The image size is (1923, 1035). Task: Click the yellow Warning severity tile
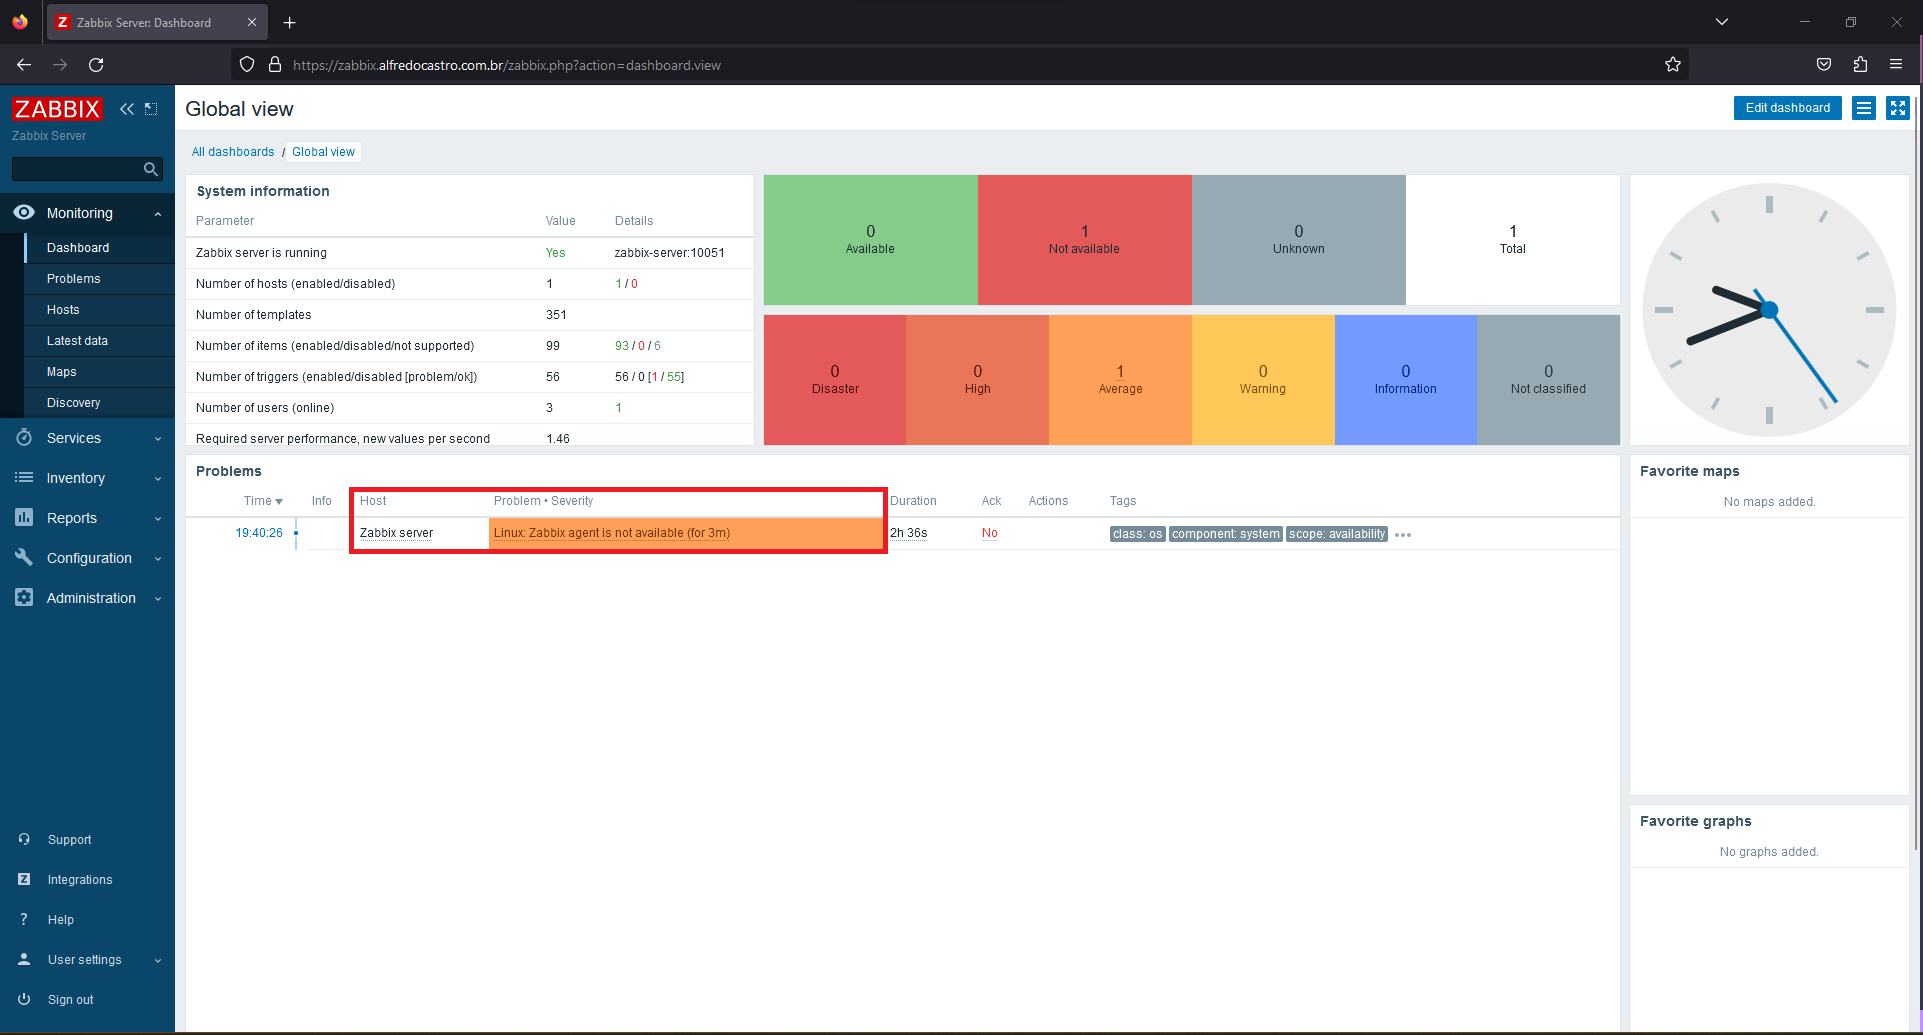click(x=1263, y=380)
